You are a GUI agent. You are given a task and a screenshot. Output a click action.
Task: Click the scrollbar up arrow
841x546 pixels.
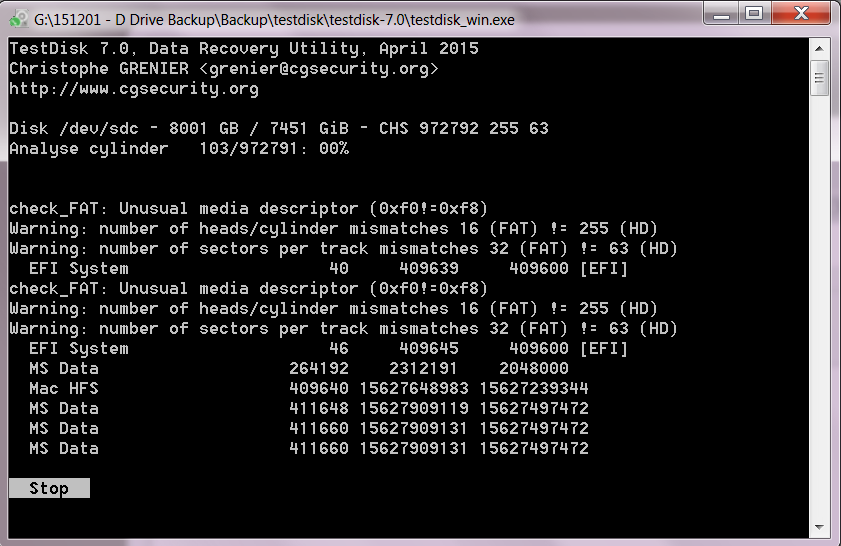click(x=819, y=49)
